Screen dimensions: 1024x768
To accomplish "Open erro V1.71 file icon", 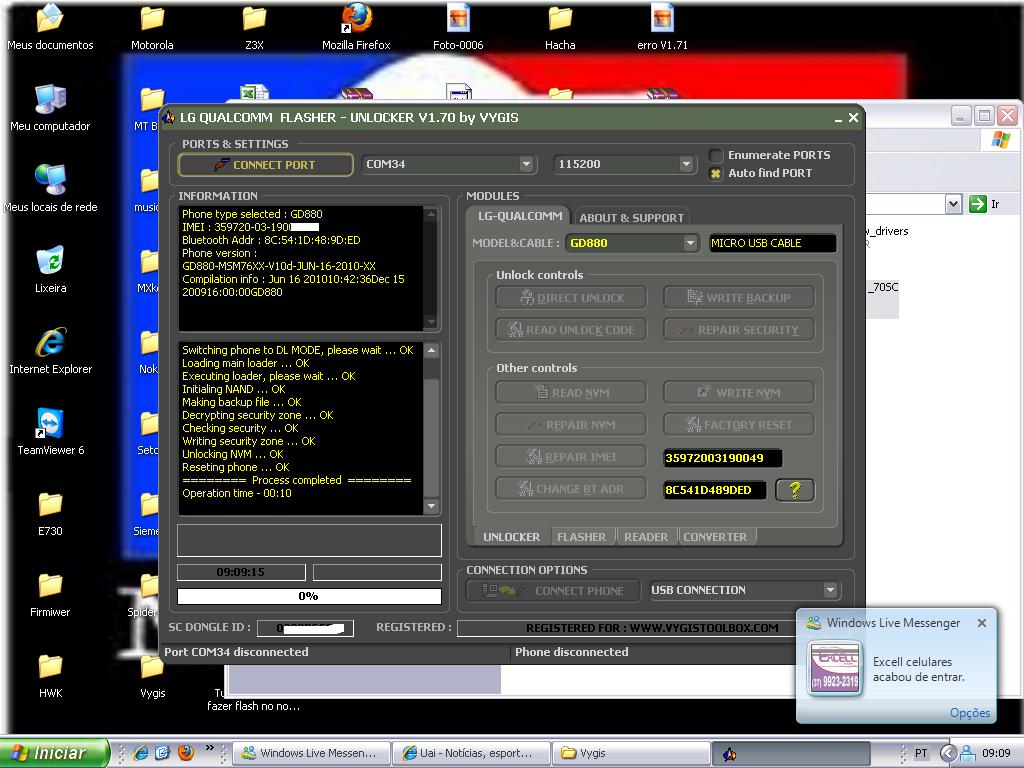I will [662, 27].
